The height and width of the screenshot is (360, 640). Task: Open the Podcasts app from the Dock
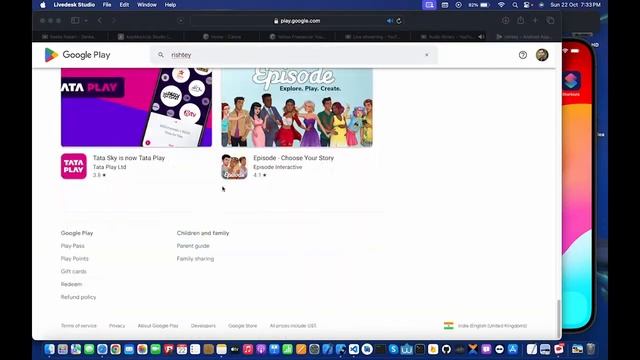pos(261,349)
